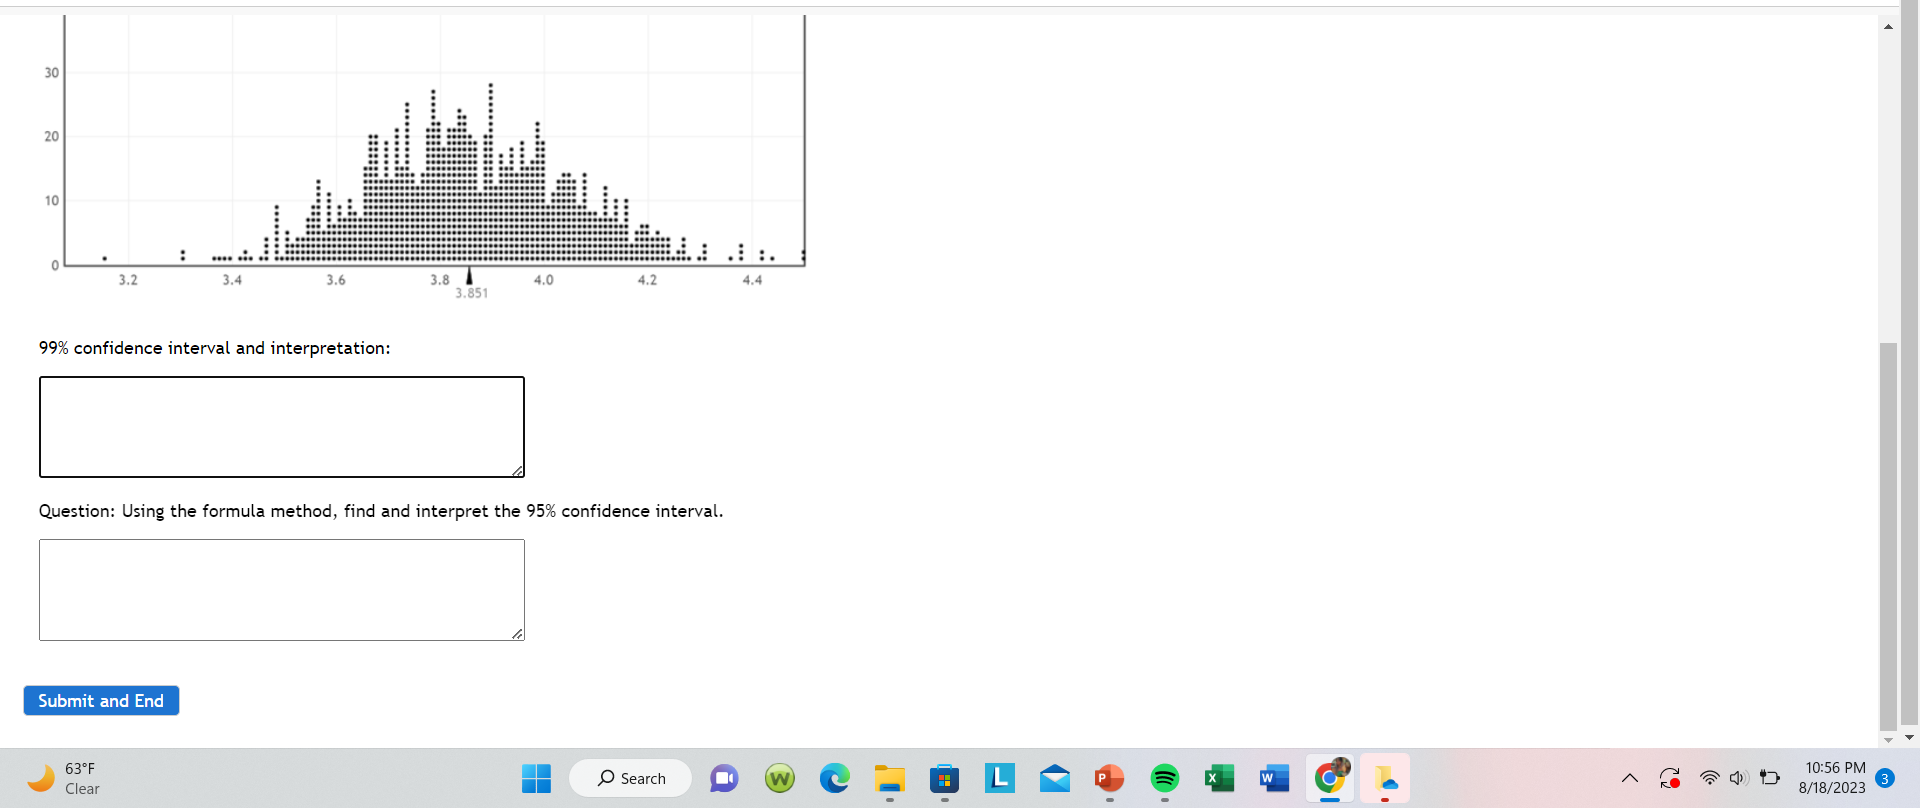1920x808 pixels.
Task: Launch Microsoft Edge from the taskbar
Action: [x=834, y=778]
